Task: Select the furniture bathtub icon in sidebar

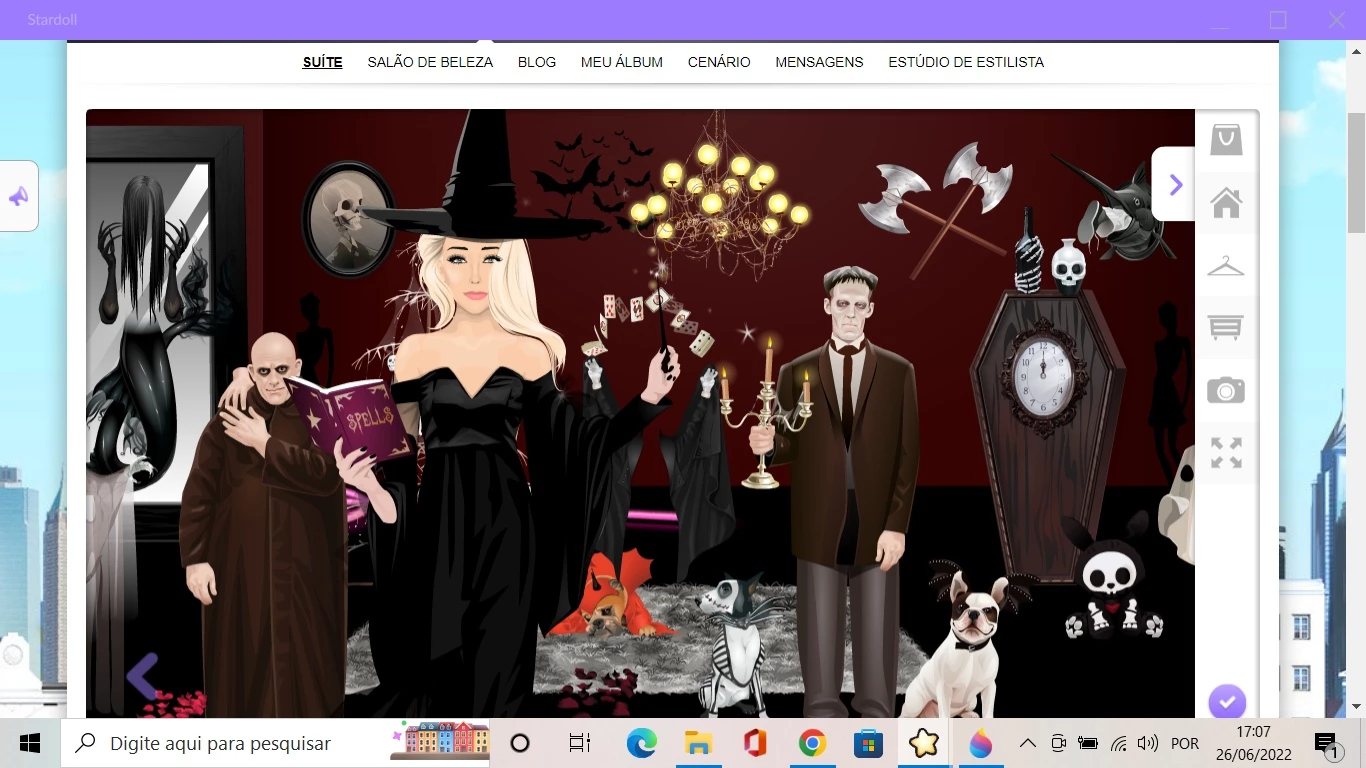Action: coord(1226,327)
